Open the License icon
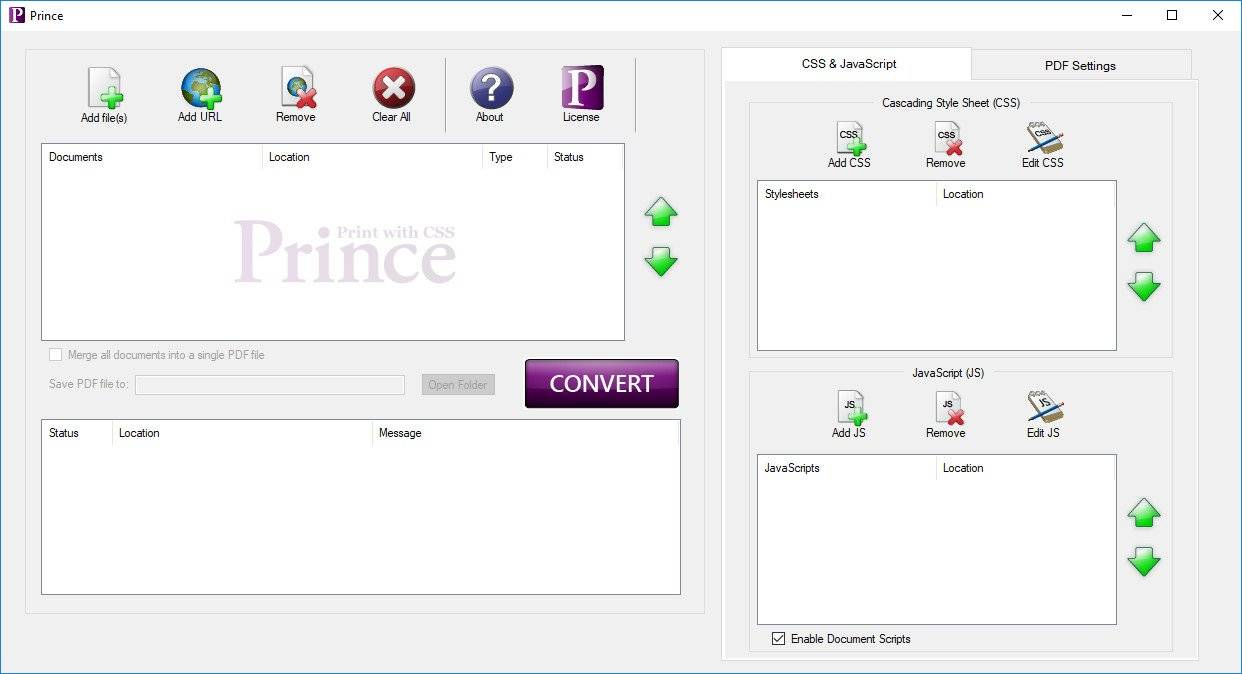This screenshot has width=1242, height=674. pos(581,88)
